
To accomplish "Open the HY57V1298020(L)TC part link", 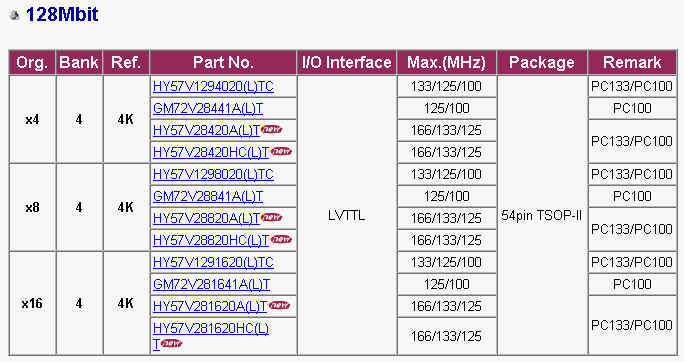I will [x=213, y=174].
